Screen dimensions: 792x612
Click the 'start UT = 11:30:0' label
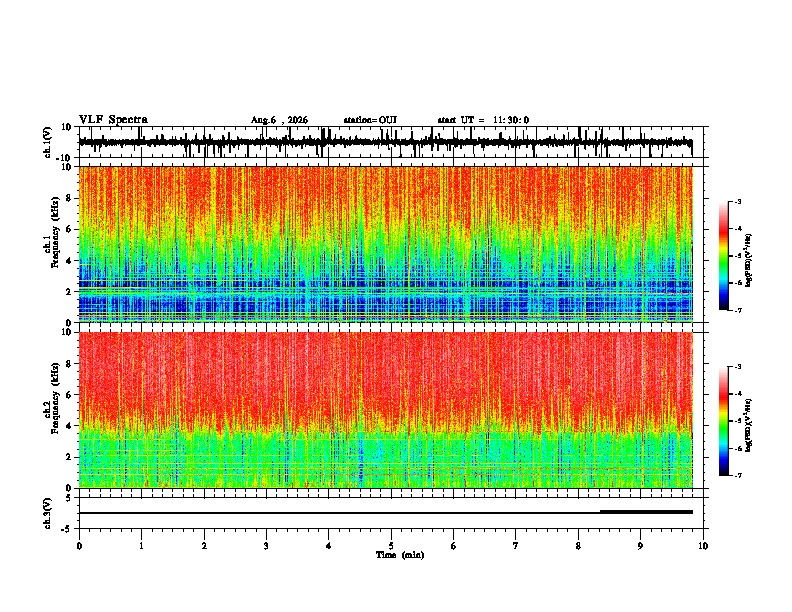[483, 120]
